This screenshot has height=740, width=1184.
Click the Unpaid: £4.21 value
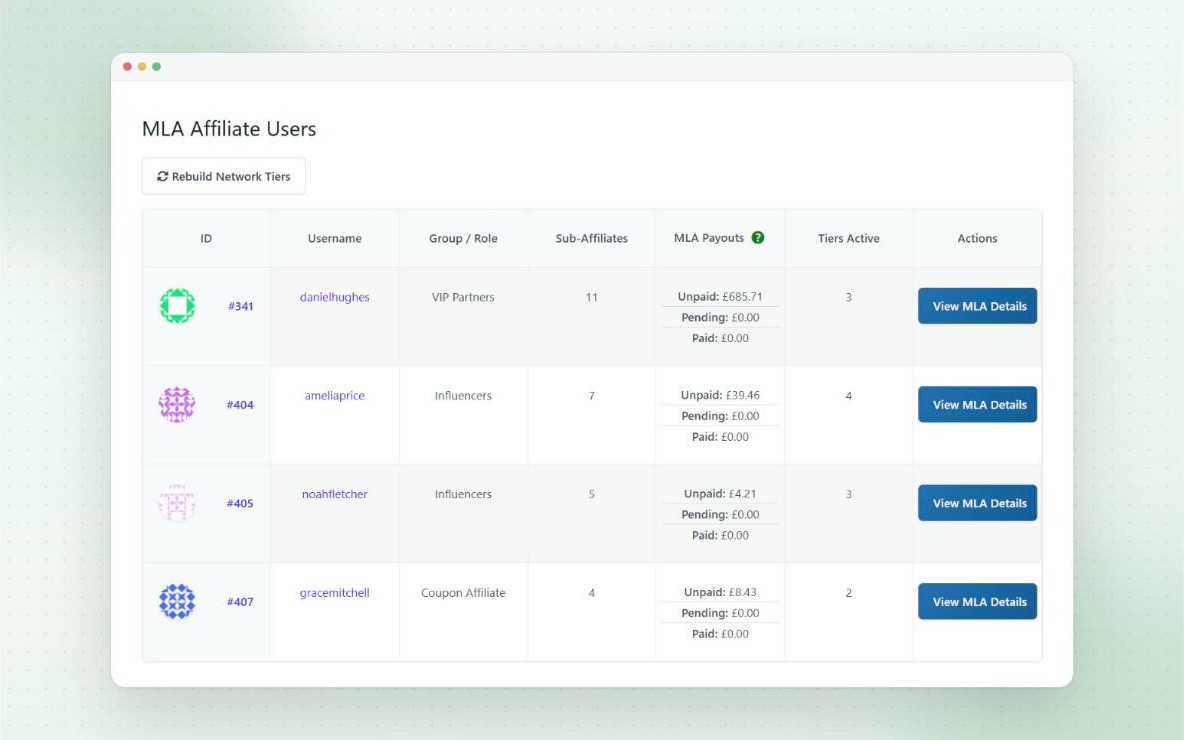[720, 494]
